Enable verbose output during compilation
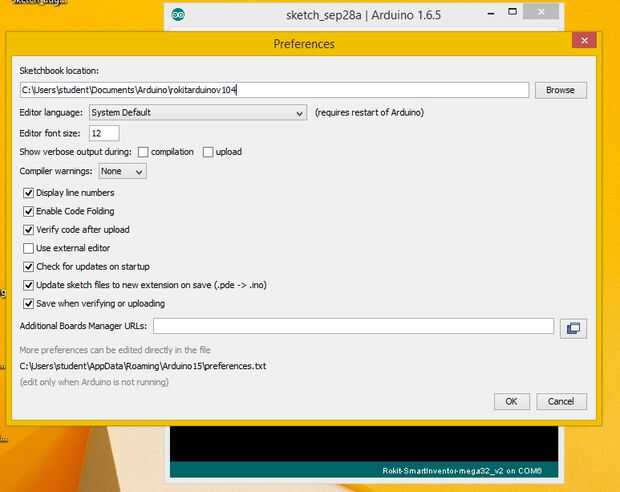The height and width of the screenshot is (492, 620). [143, 152]
